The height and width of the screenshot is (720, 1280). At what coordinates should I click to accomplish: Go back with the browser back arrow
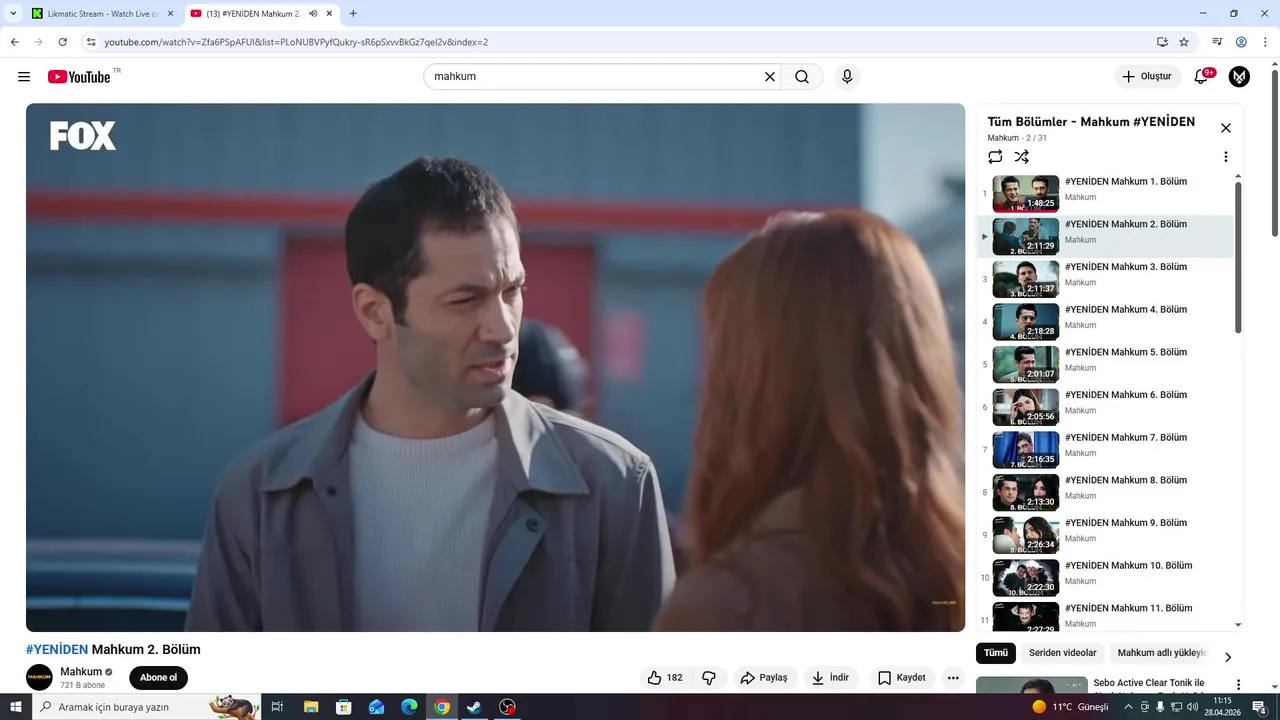(x=14, y=42)
